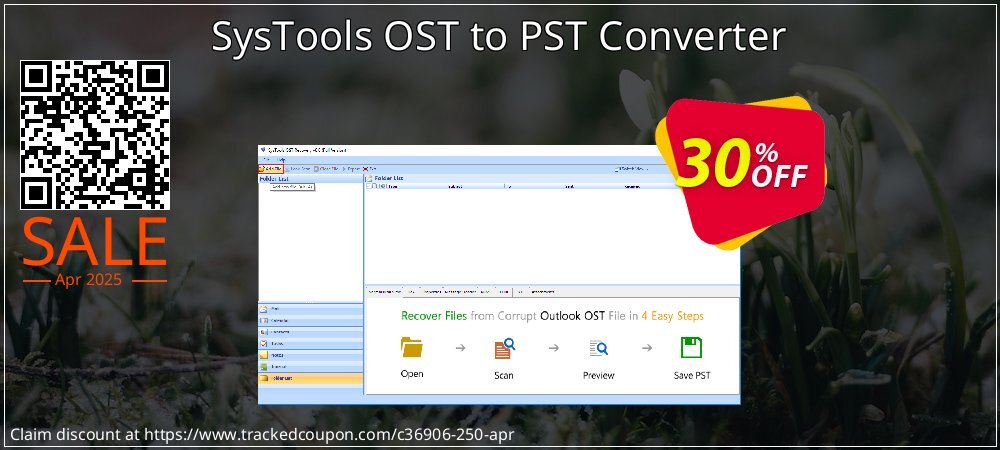Click the Load Scan toolbar button
The width and height of the screenshot is (1000, 450).
[x=298, y=169]
